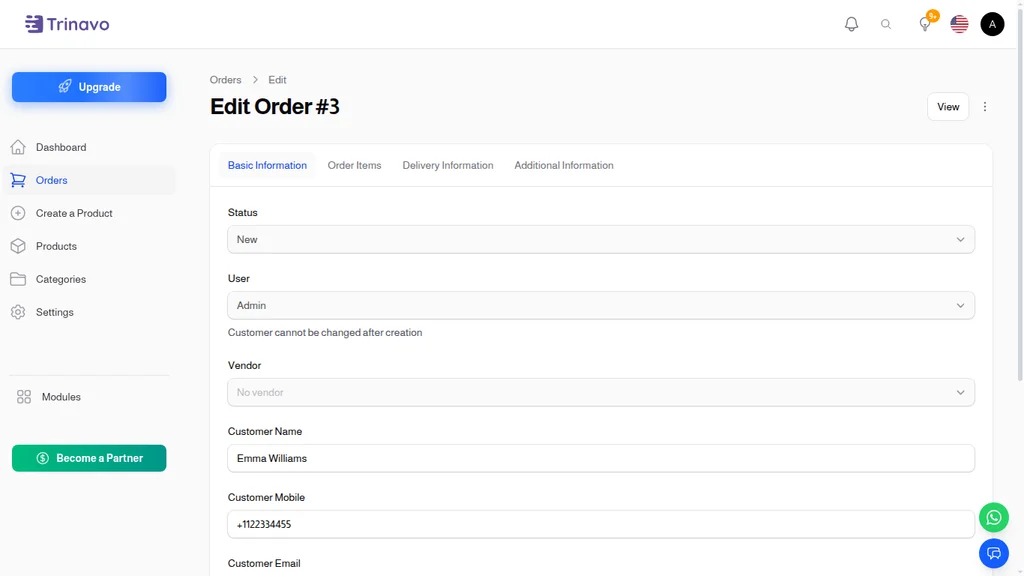Screen dimensions: 1024x576
Task: Change language via US flag icon
Action: click(x=959, y=24)
